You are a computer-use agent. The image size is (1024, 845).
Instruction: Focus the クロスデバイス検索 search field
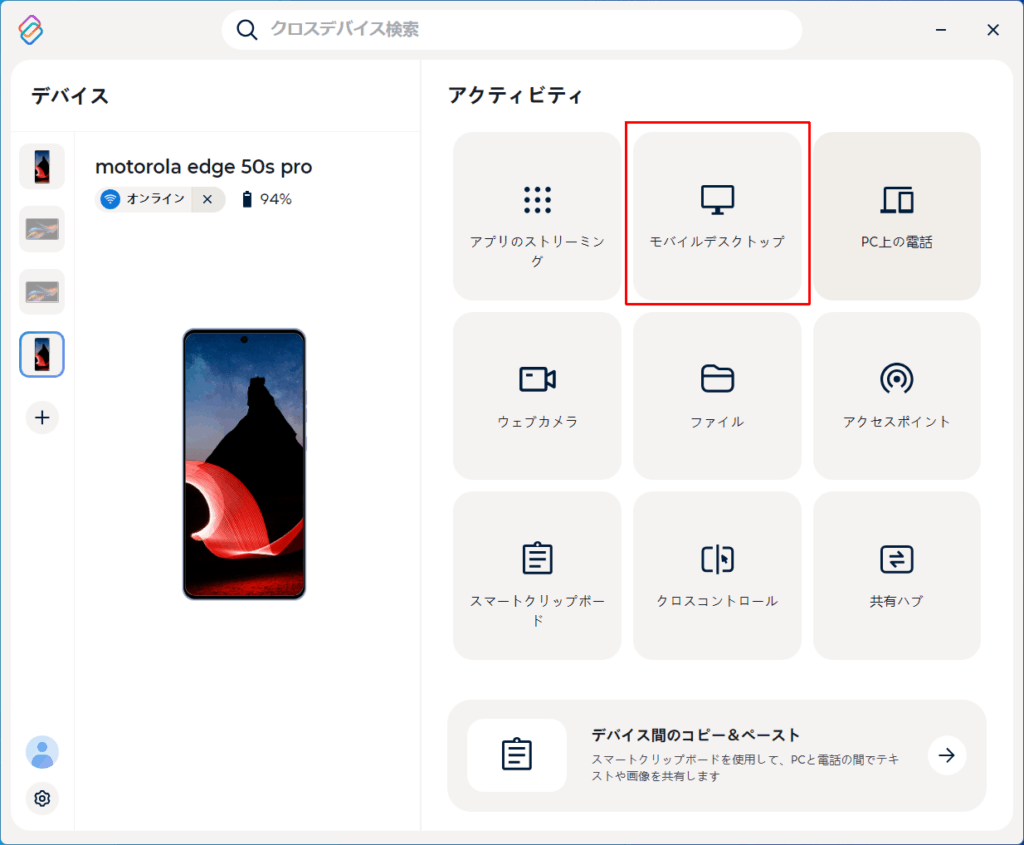coord(511,29)
